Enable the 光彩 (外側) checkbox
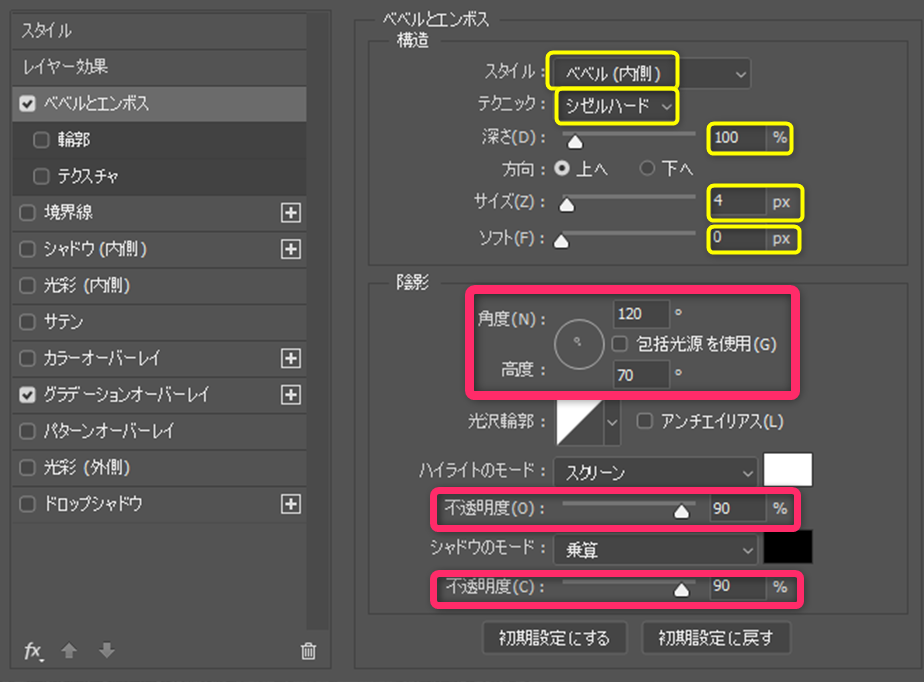Screen dimensions: 924x682 [27, 468]
